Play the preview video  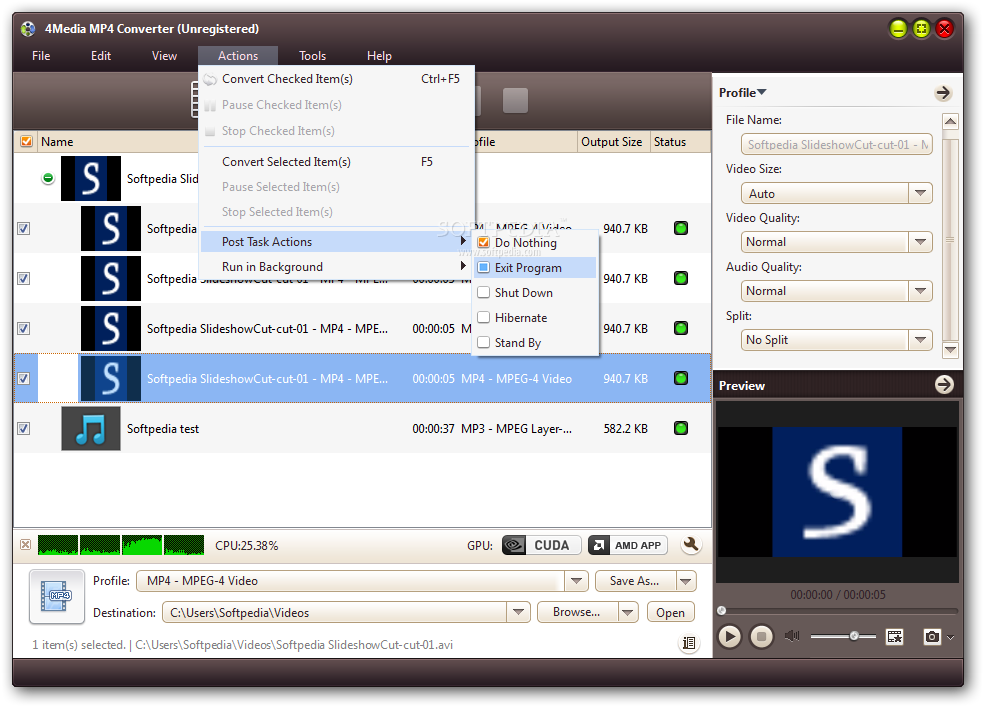(729, 637)
